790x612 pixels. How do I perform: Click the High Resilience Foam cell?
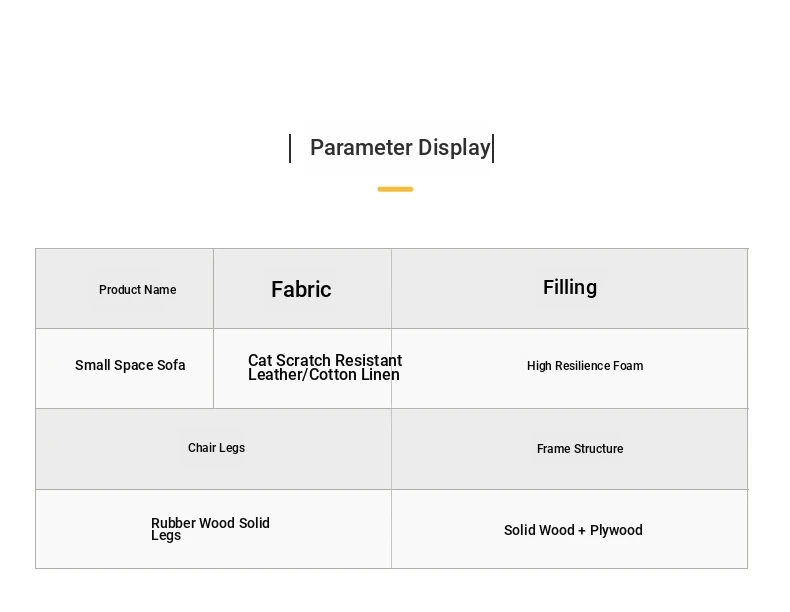[x=569, y=369]
